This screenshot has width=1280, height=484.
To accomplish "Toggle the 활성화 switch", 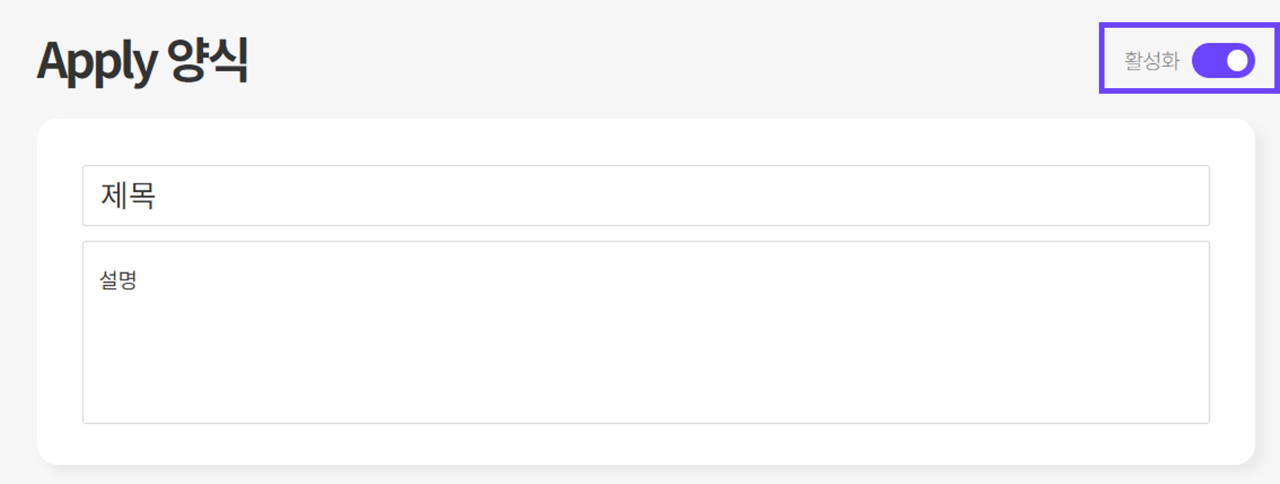I will (1223, 61).
